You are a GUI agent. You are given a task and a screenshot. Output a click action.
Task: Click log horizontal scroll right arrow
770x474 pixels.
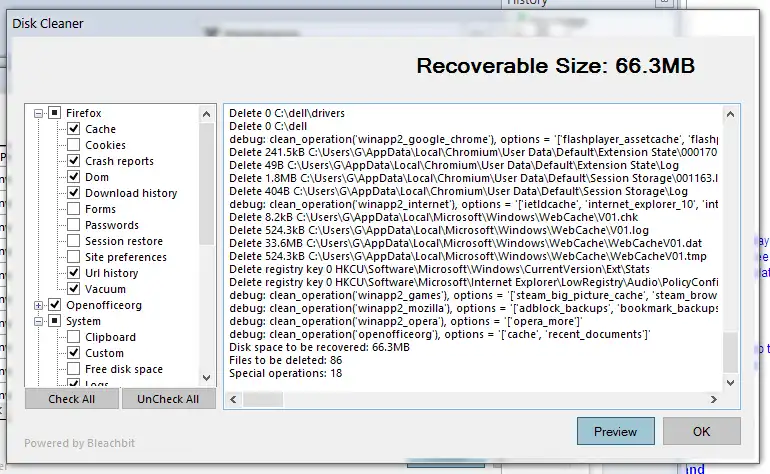point(714,400)
